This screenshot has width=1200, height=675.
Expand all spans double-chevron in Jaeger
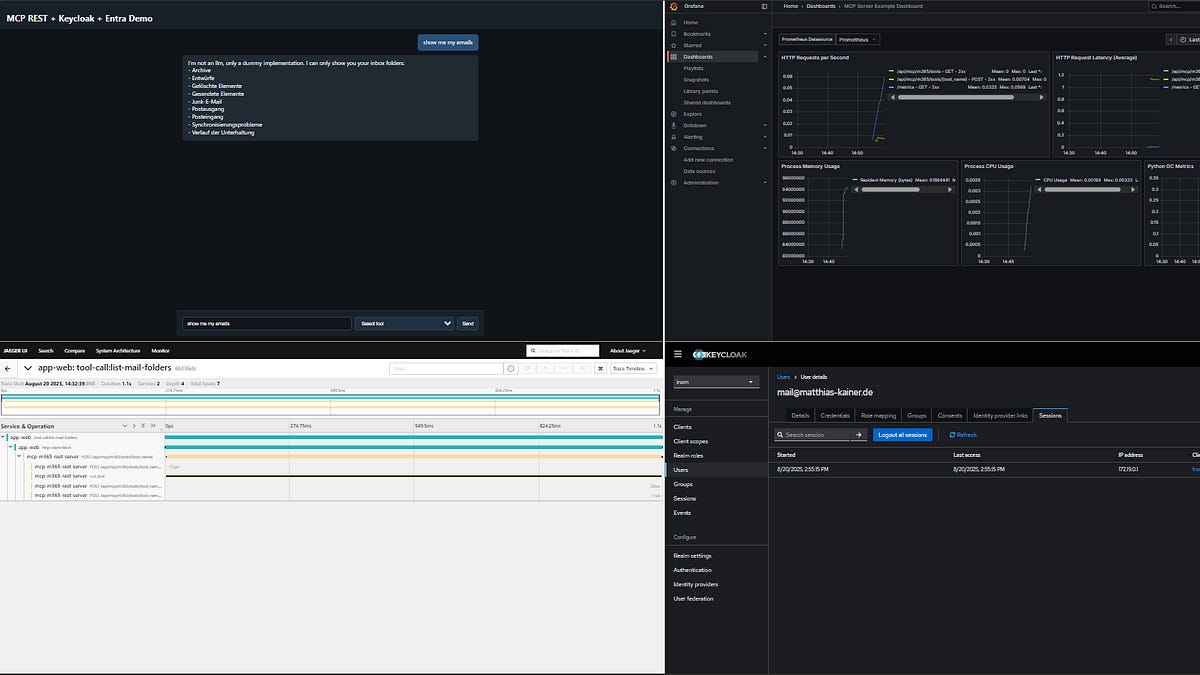point(143,426)
